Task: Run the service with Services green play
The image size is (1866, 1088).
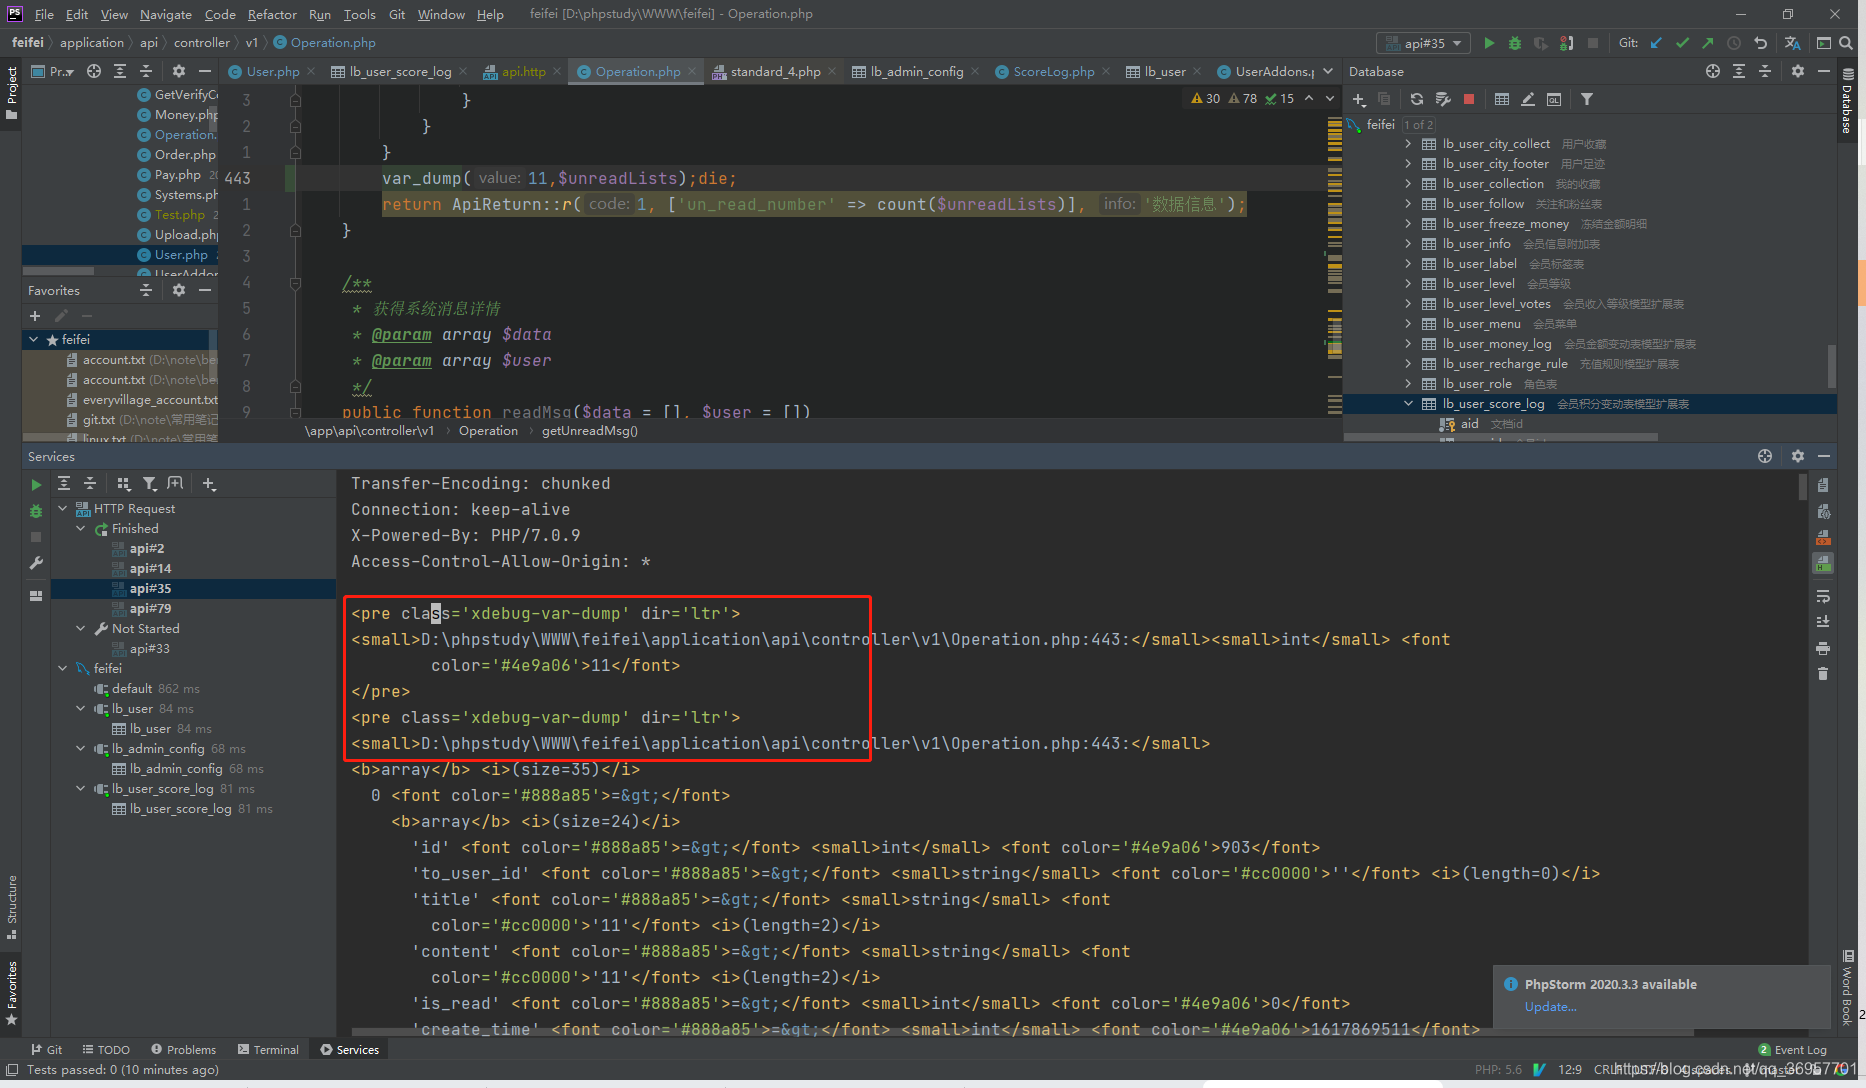Action: (x=36, y=484)
